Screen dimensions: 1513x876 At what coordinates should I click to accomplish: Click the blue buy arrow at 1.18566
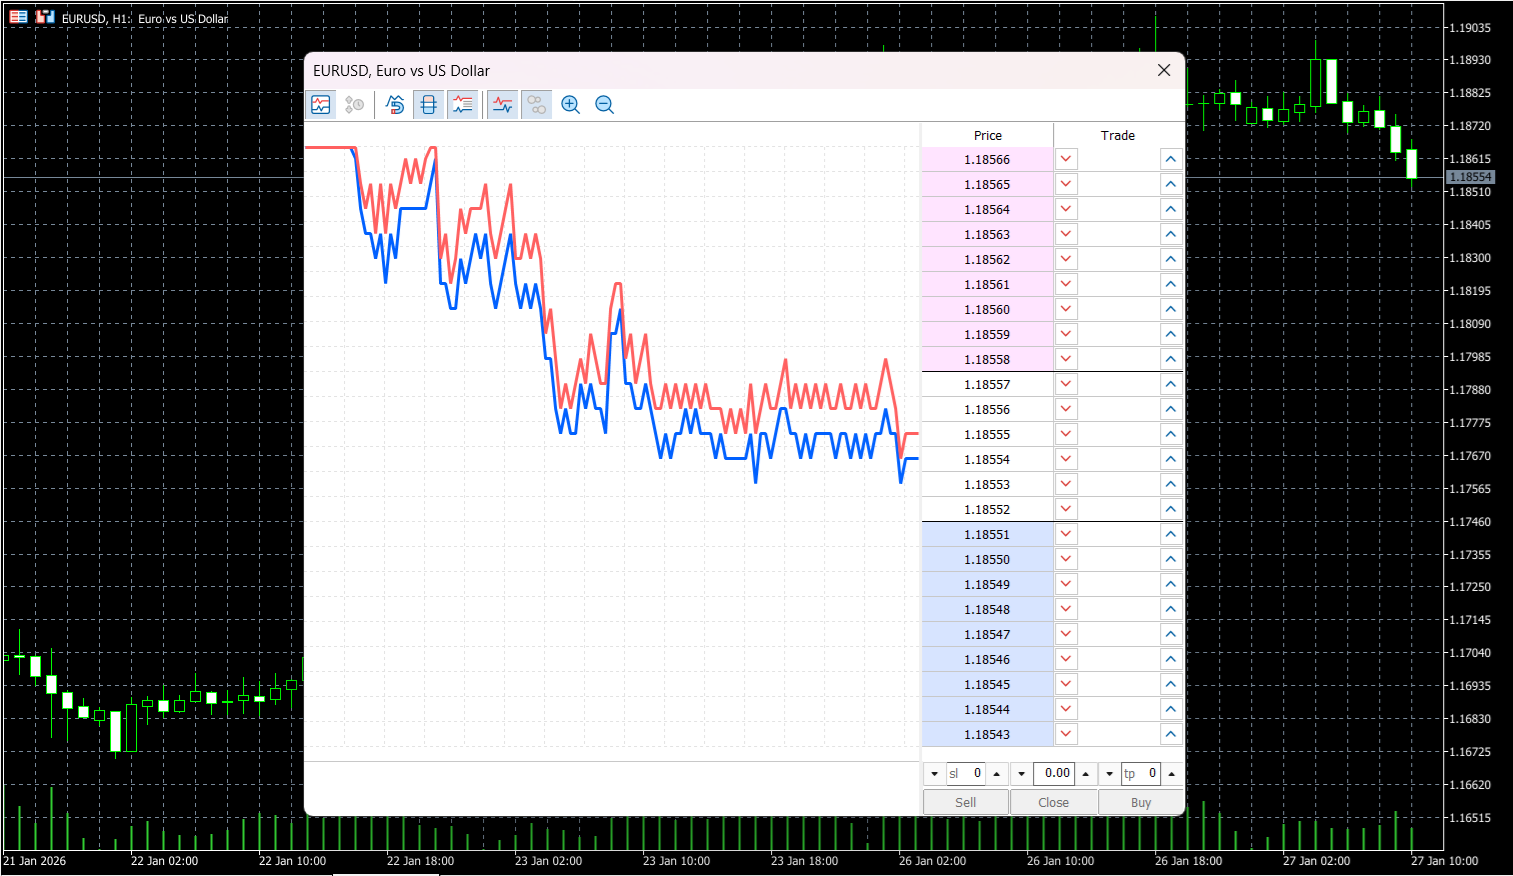click(x=1170, y=159)
